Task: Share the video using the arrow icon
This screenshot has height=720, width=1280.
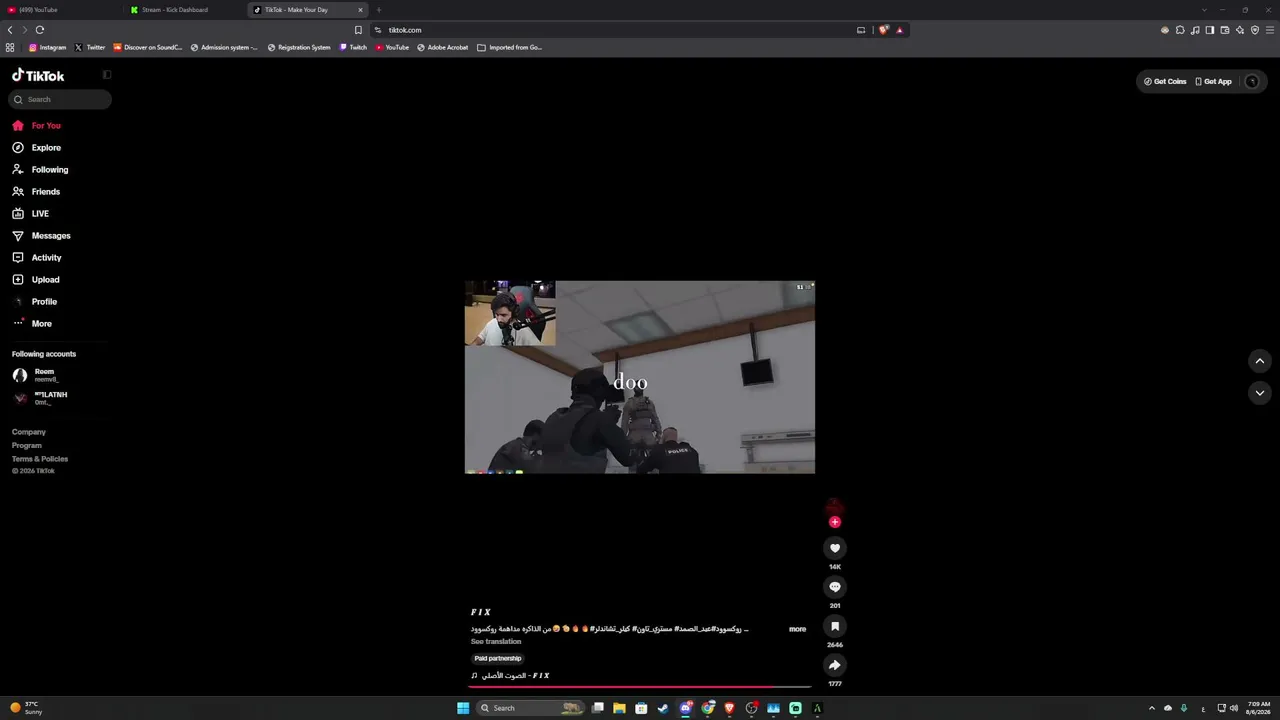Action: [835, 665]
